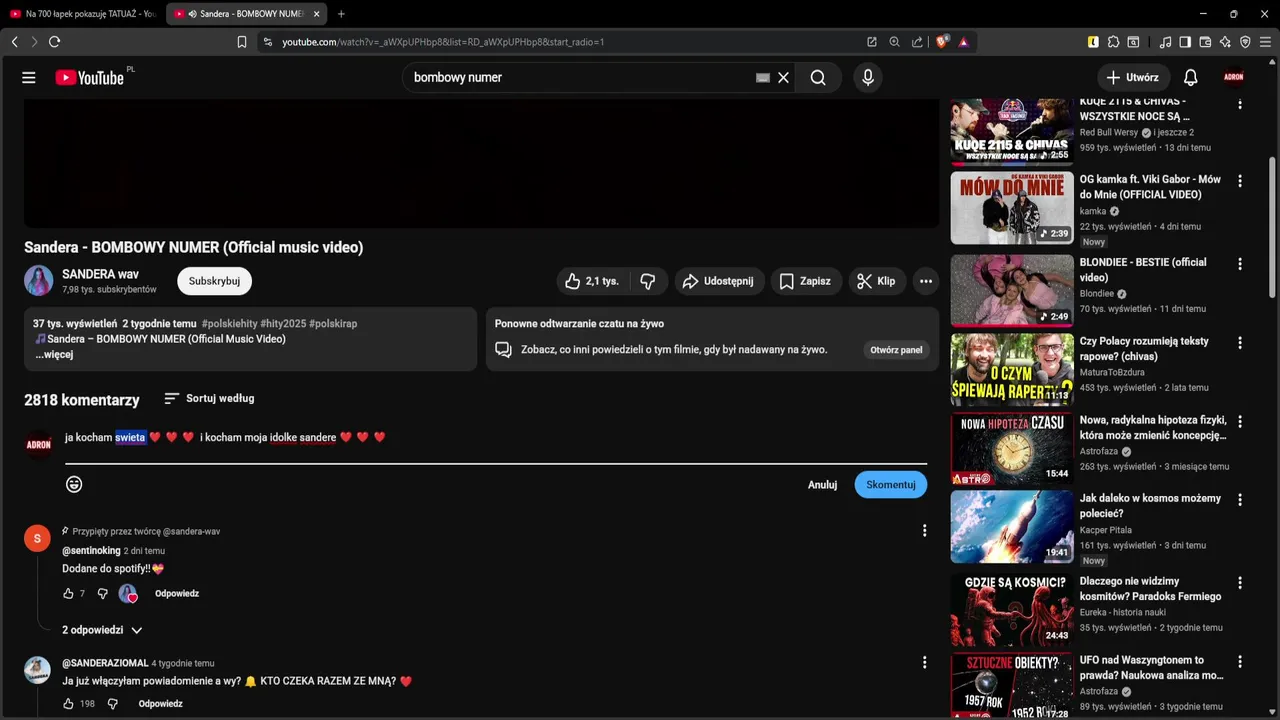Bookmark this page in address bar
The height and width of the screenshot is (720, 1280).
pyautogui.click(x=242, y=42)
